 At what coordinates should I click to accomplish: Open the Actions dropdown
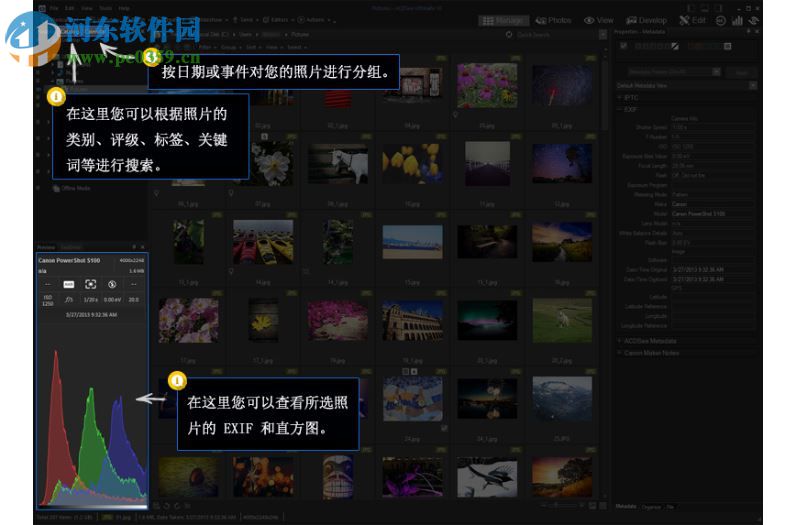(315, 20)
